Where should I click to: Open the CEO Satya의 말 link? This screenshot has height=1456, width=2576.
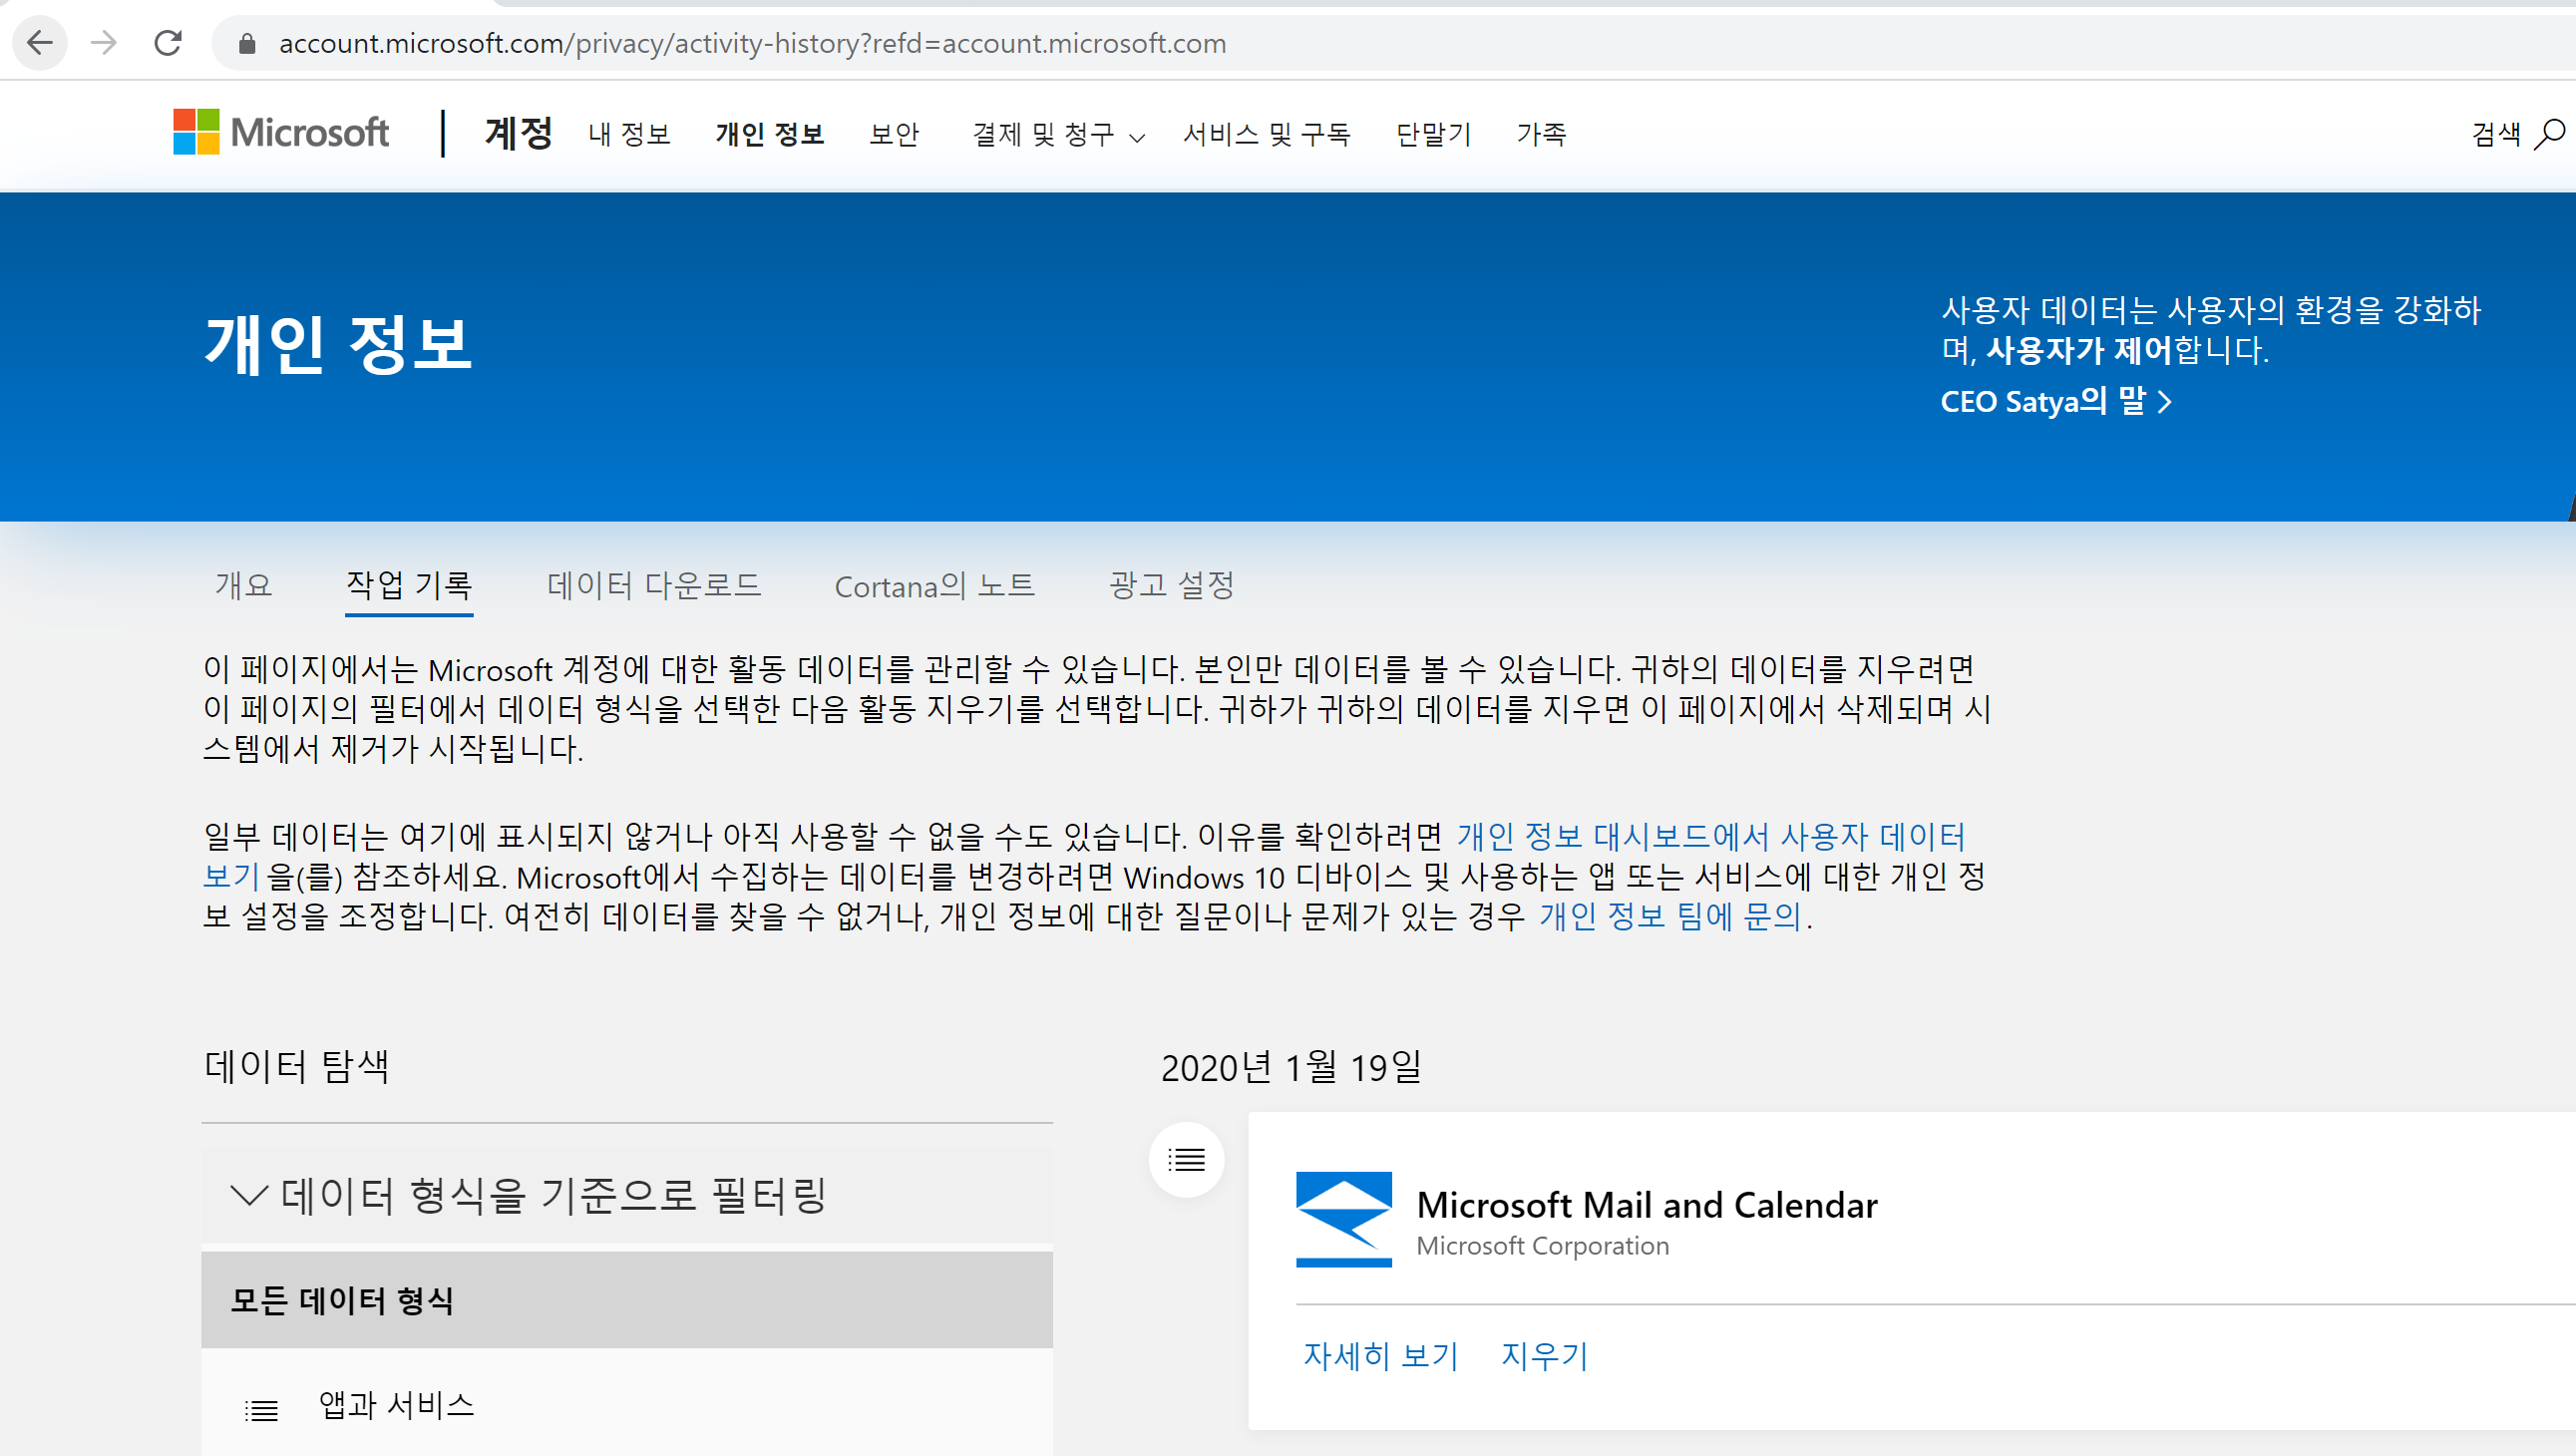click(2055, 401)
